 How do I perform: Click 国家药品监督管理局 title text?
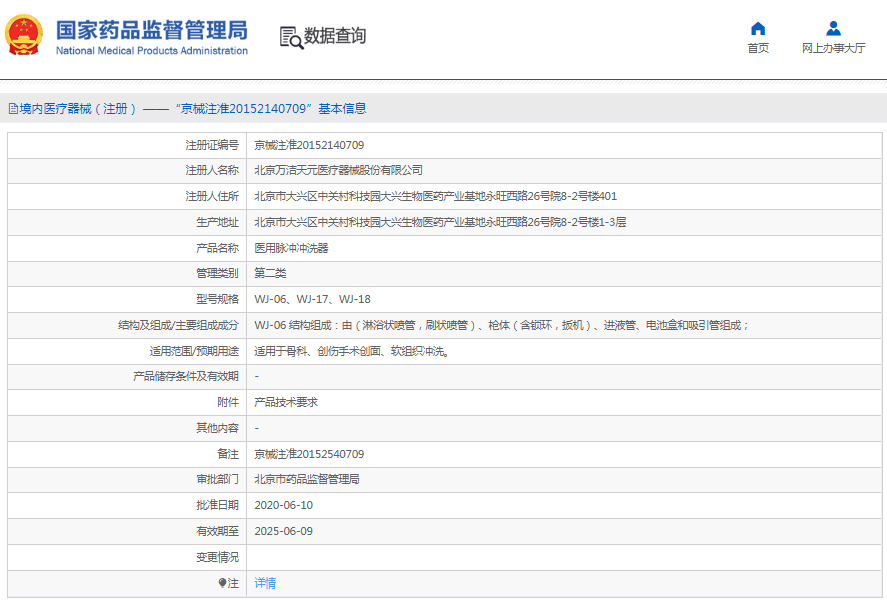[x=152, y=30]
